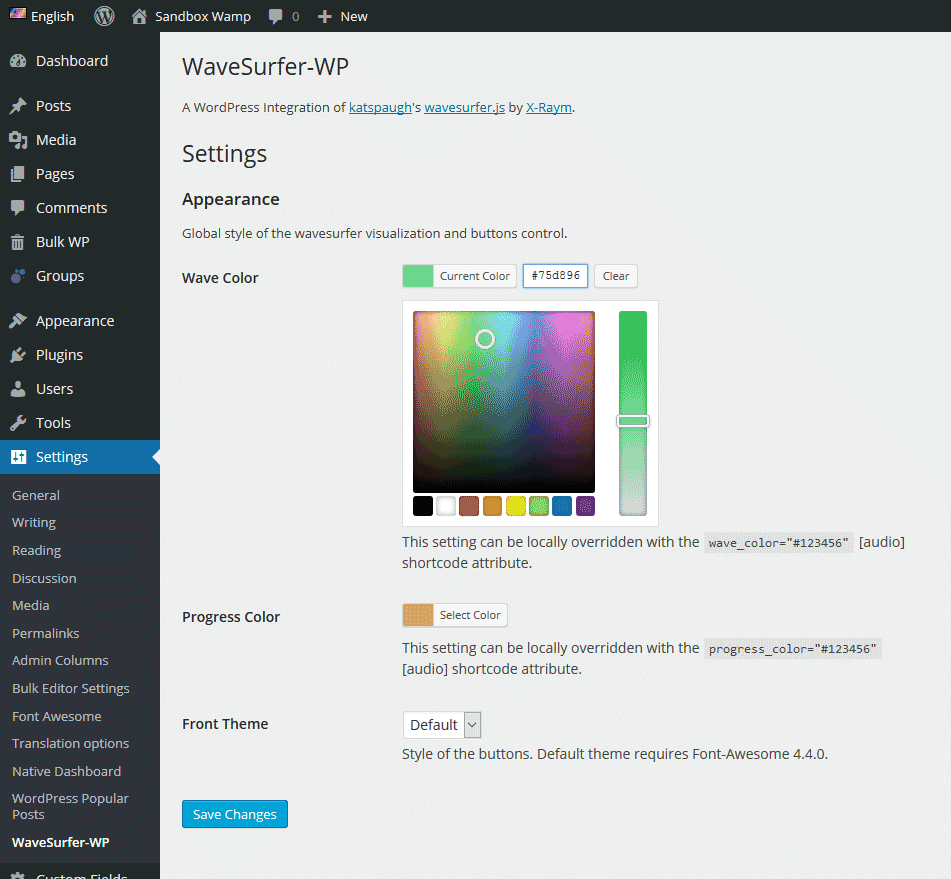Click the plus icon next to New
This screenshot has width=951, height=879.
[x=324, y=17]
